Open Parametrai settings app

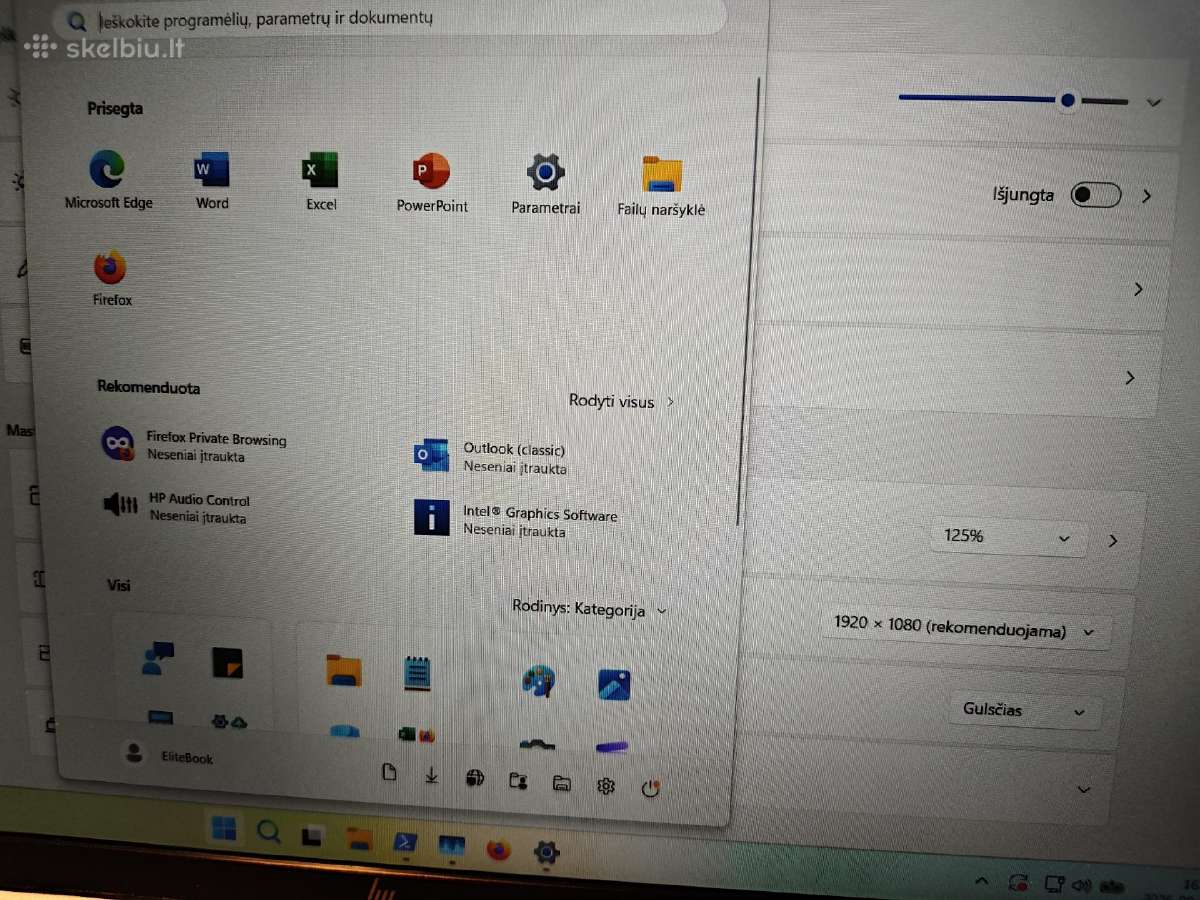tap(546, 184)
